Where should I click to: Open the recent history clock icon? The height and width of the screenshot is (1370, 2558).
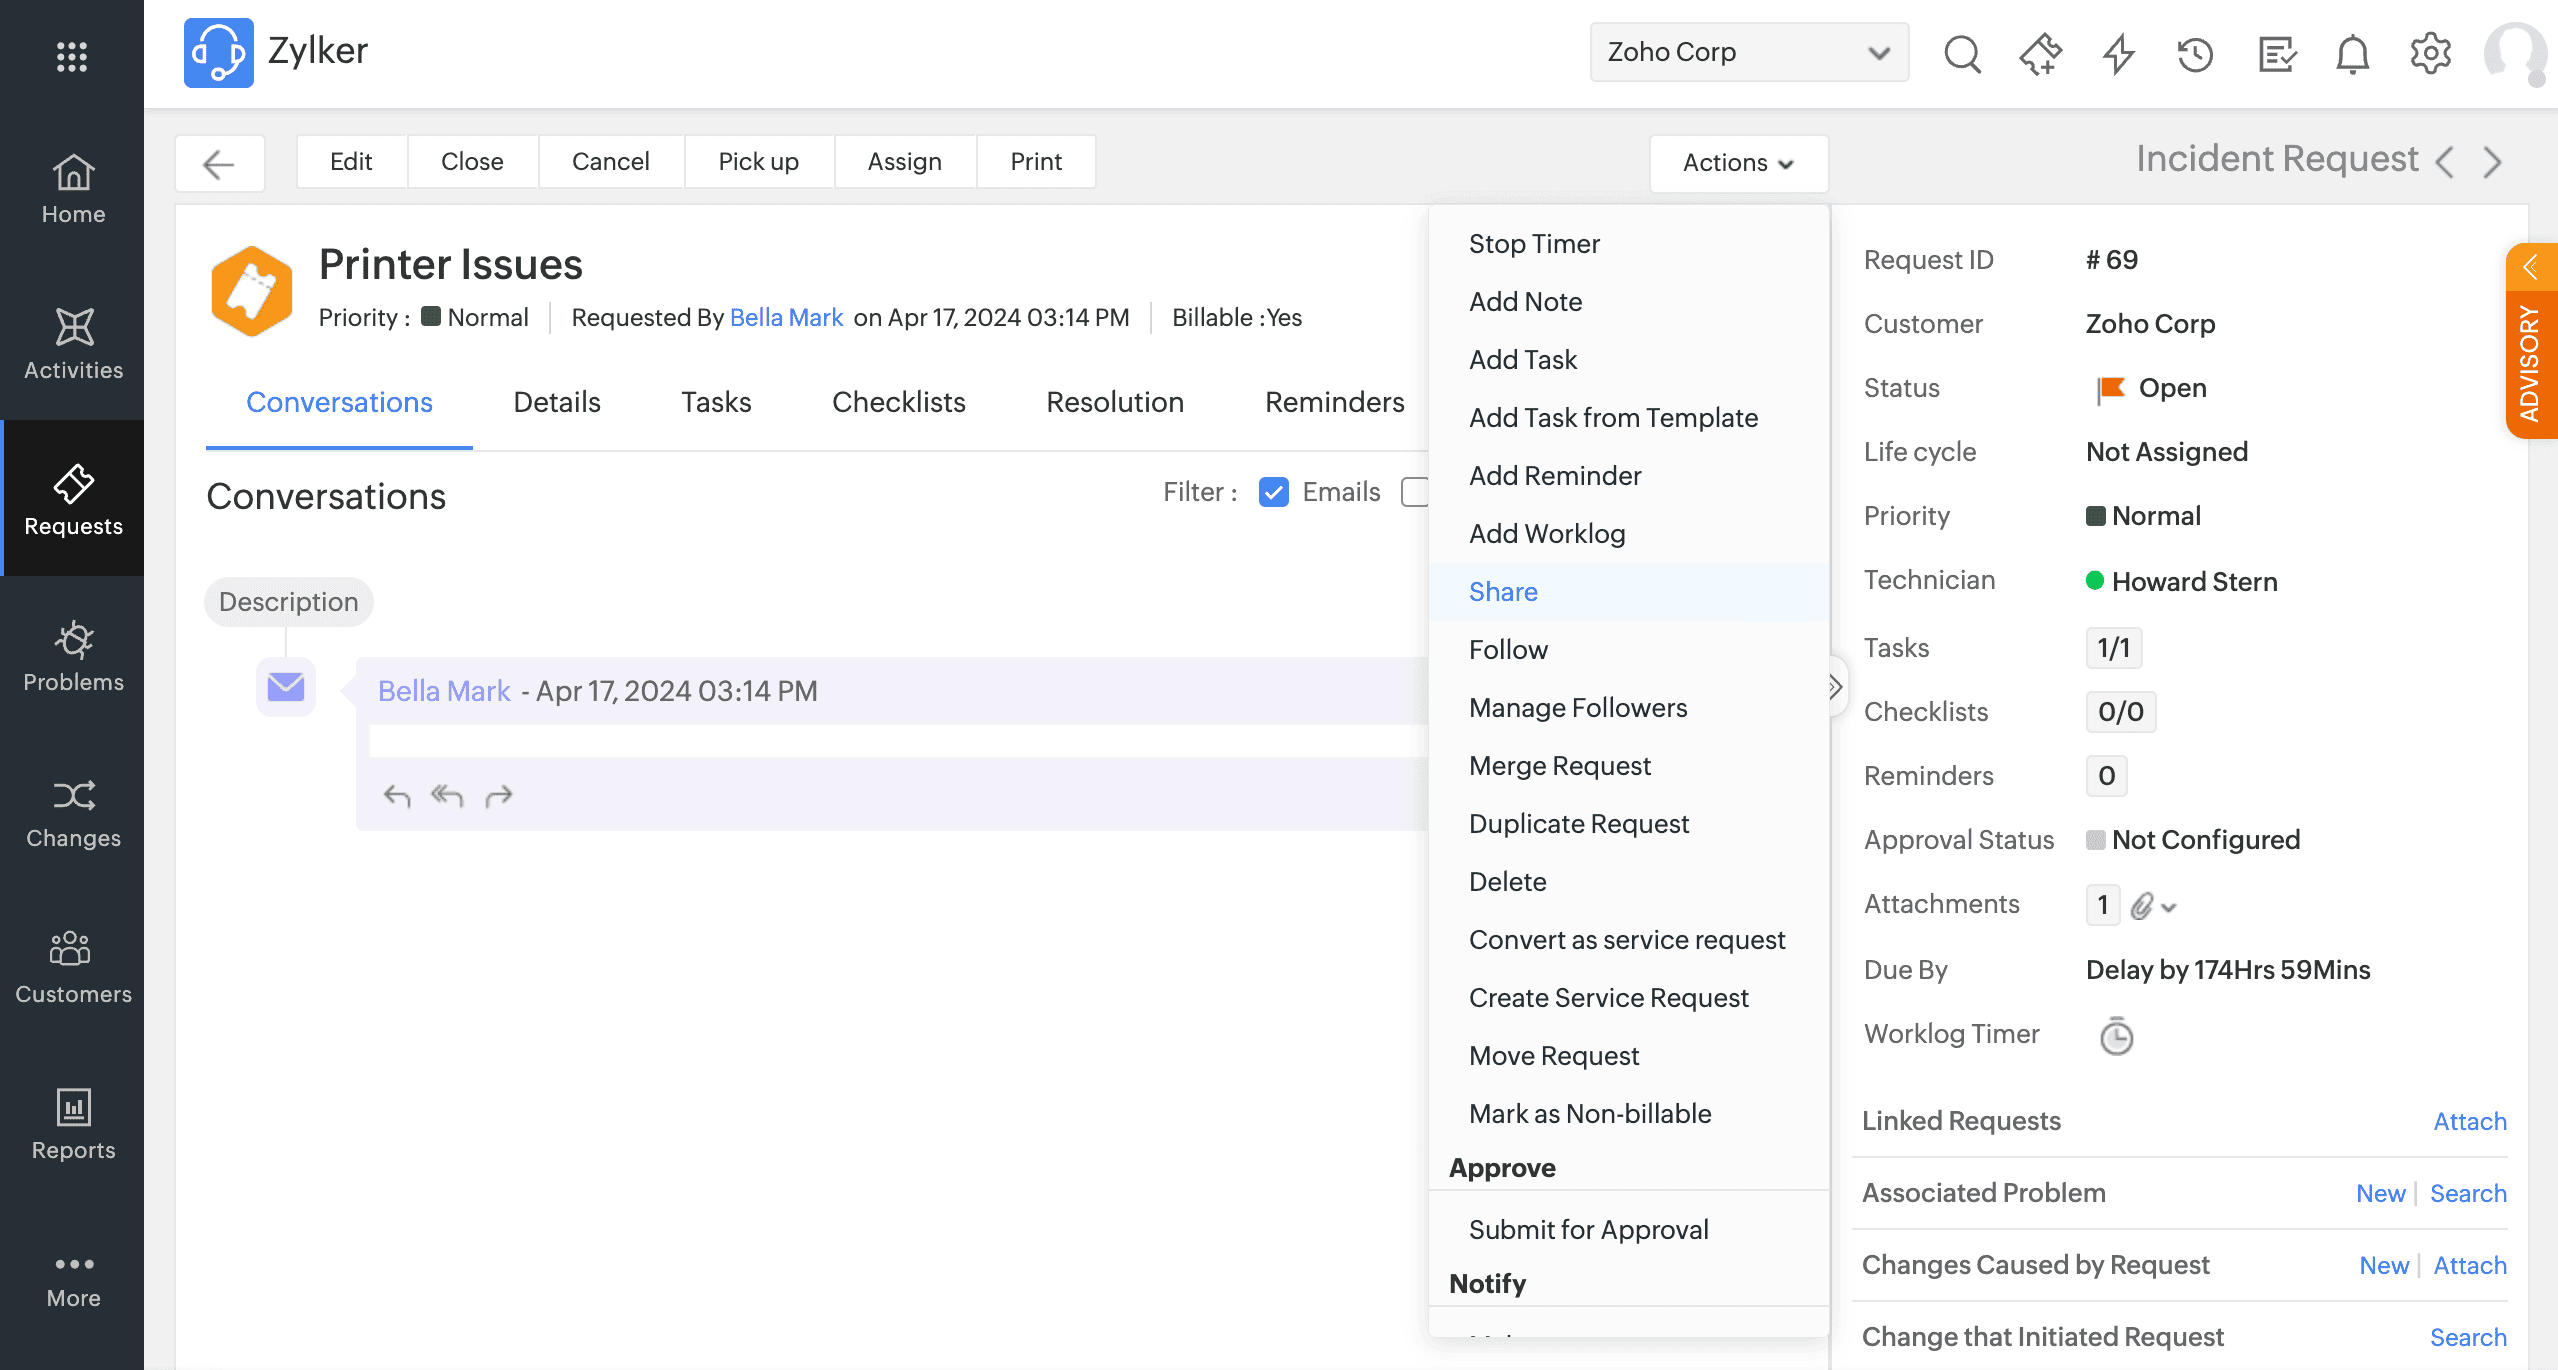click(x=2195, y=53)
